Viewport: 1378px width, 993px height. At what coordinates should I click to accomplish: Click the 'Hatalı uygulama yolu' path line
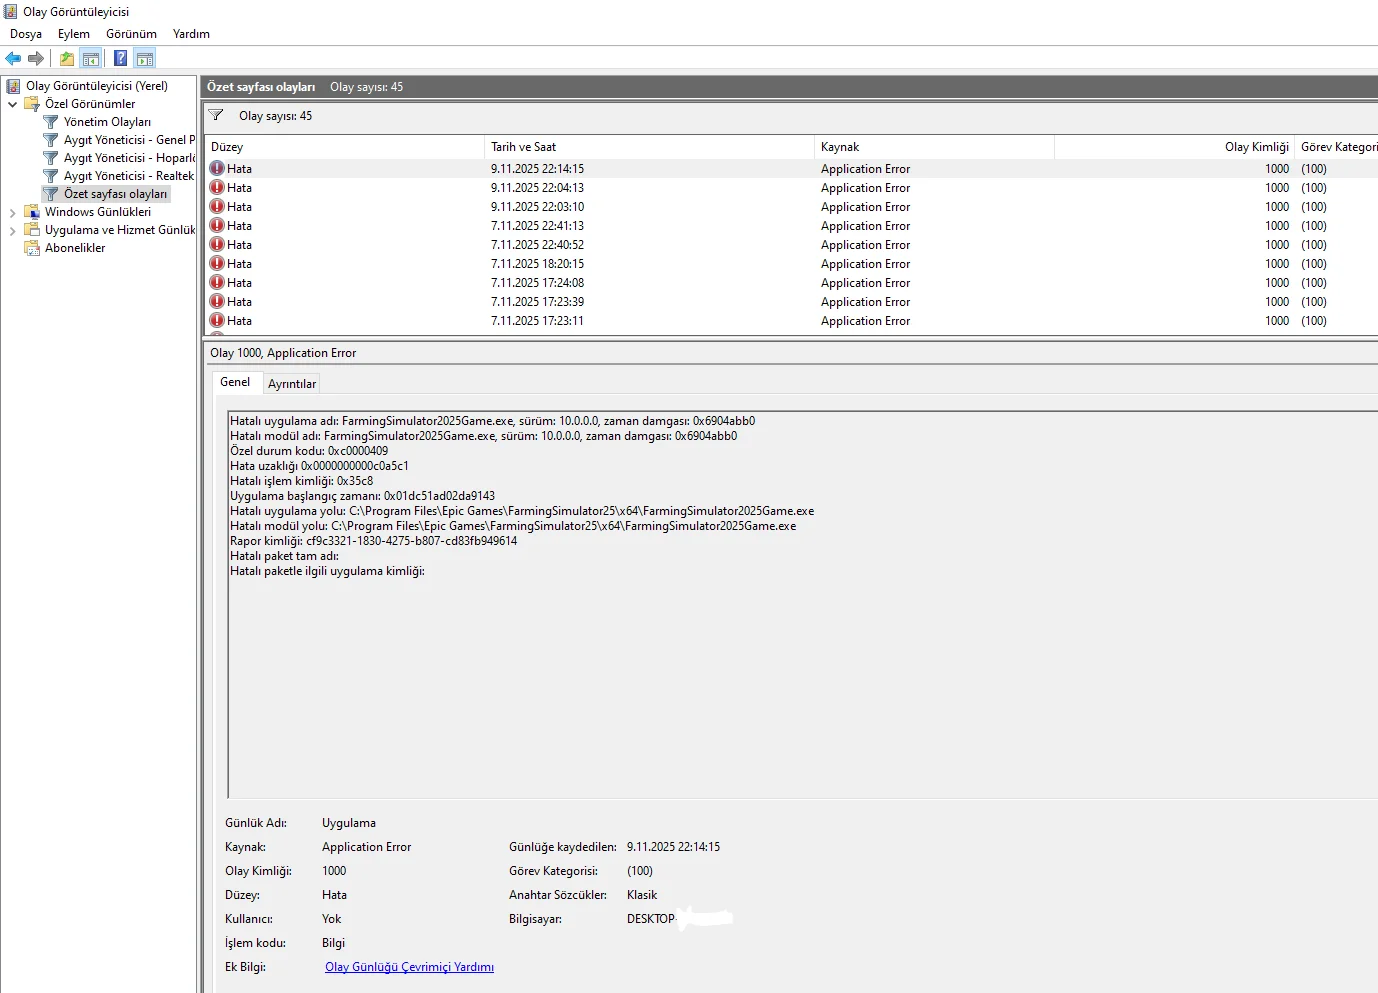[522, 511]
